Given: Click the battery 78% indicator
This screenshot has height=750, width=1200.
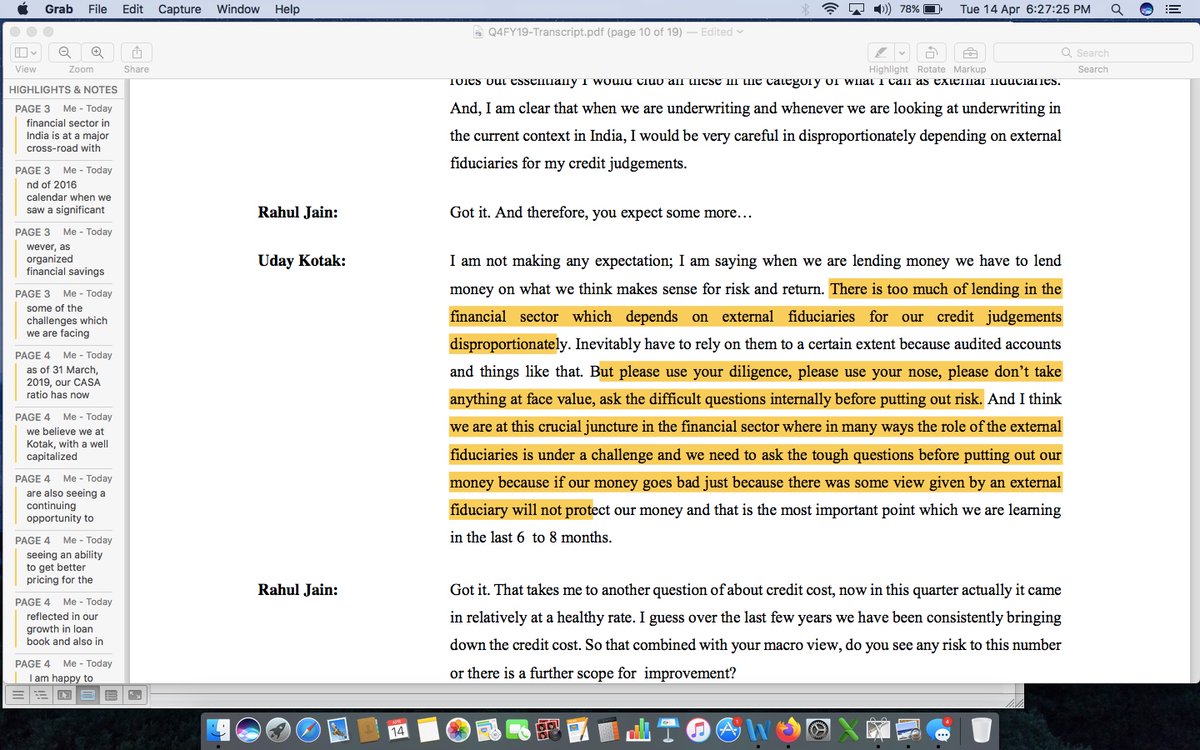Looking at the screenshot, I should tap(920, 9).
